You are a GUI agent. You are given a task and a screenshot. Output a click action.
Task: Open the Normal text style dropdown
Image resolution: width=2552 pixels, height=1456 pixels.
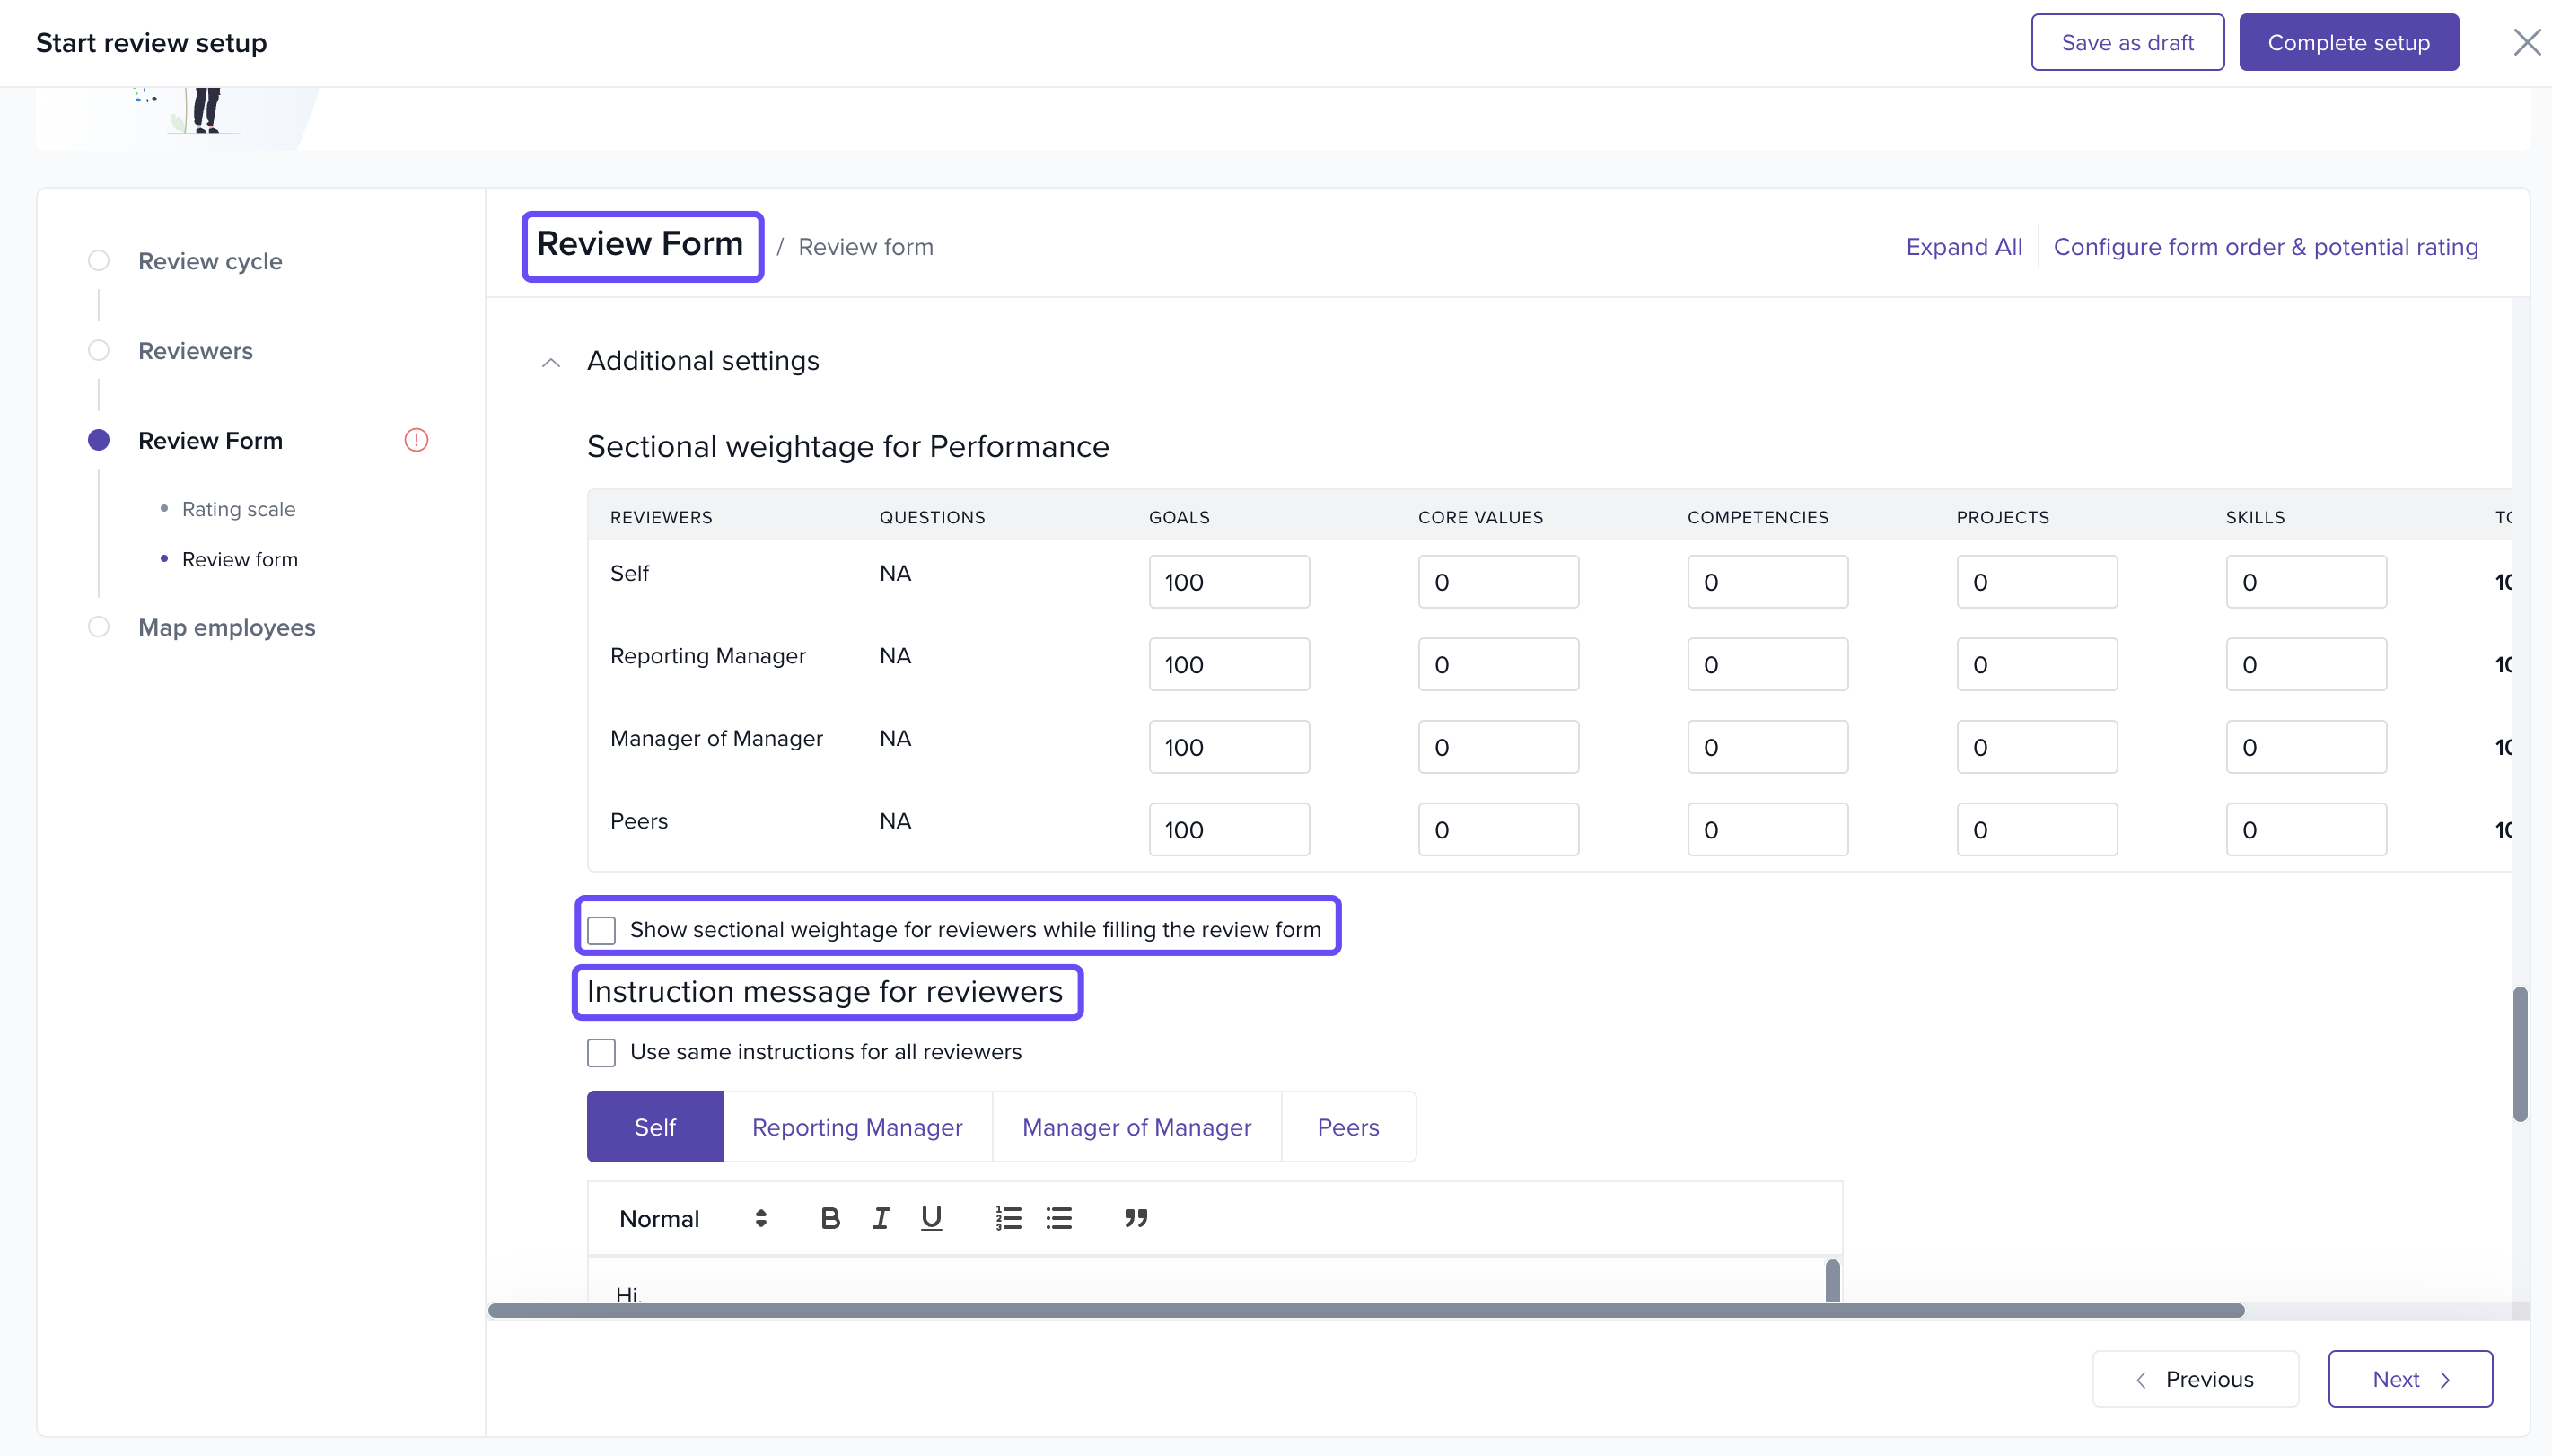pos(692,1218)
